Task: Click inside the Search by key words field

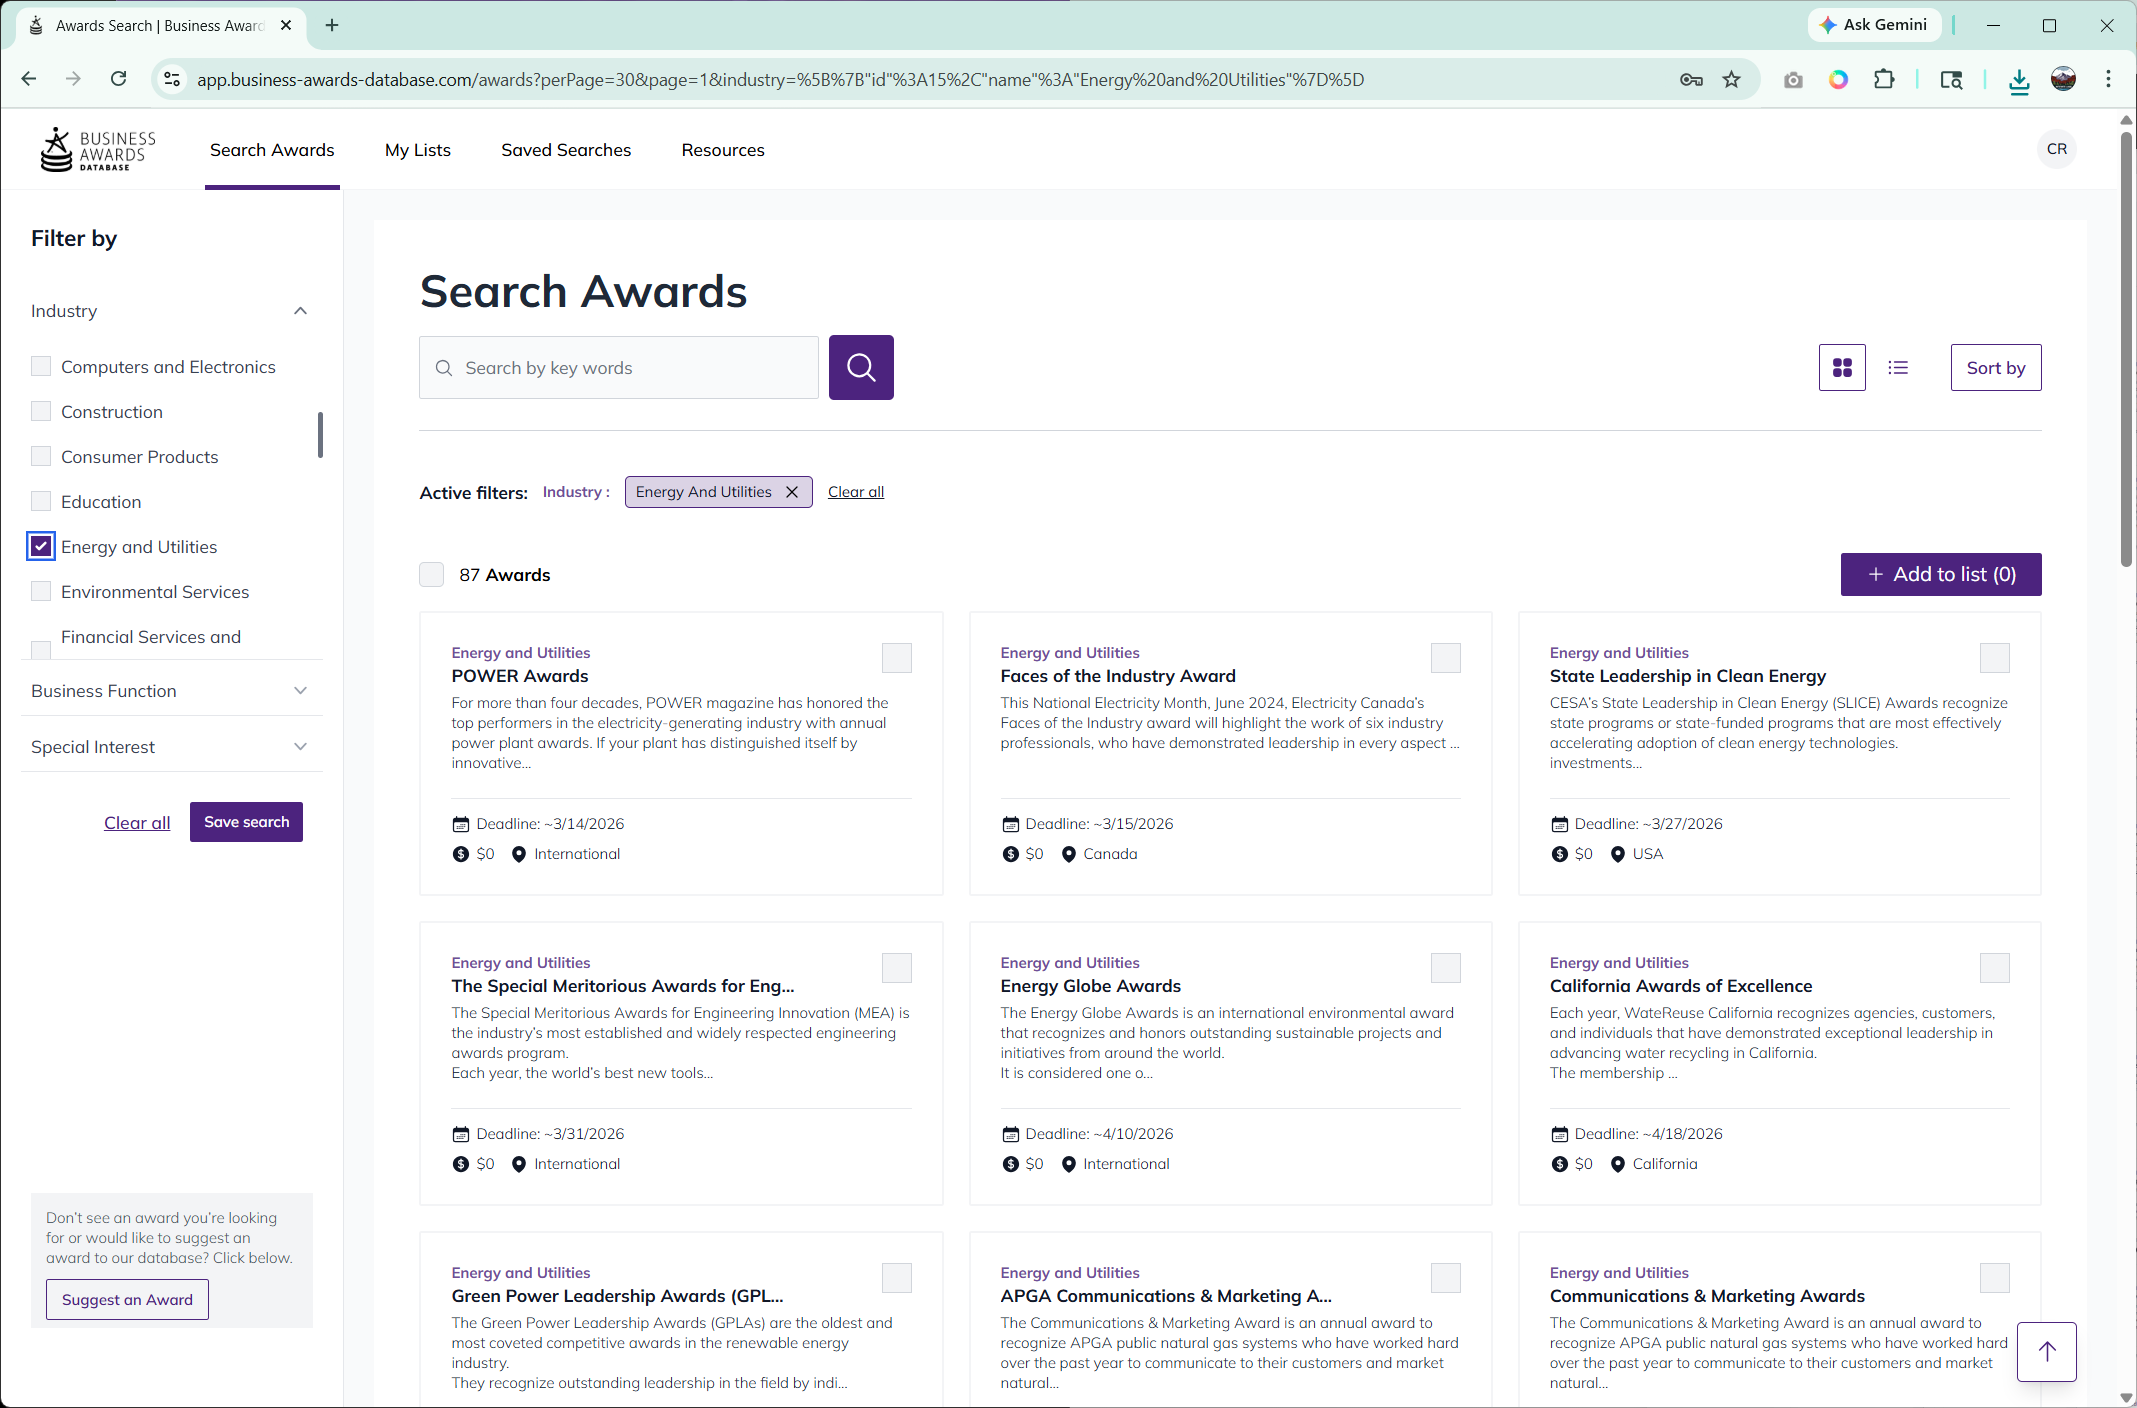Action: 618,367
